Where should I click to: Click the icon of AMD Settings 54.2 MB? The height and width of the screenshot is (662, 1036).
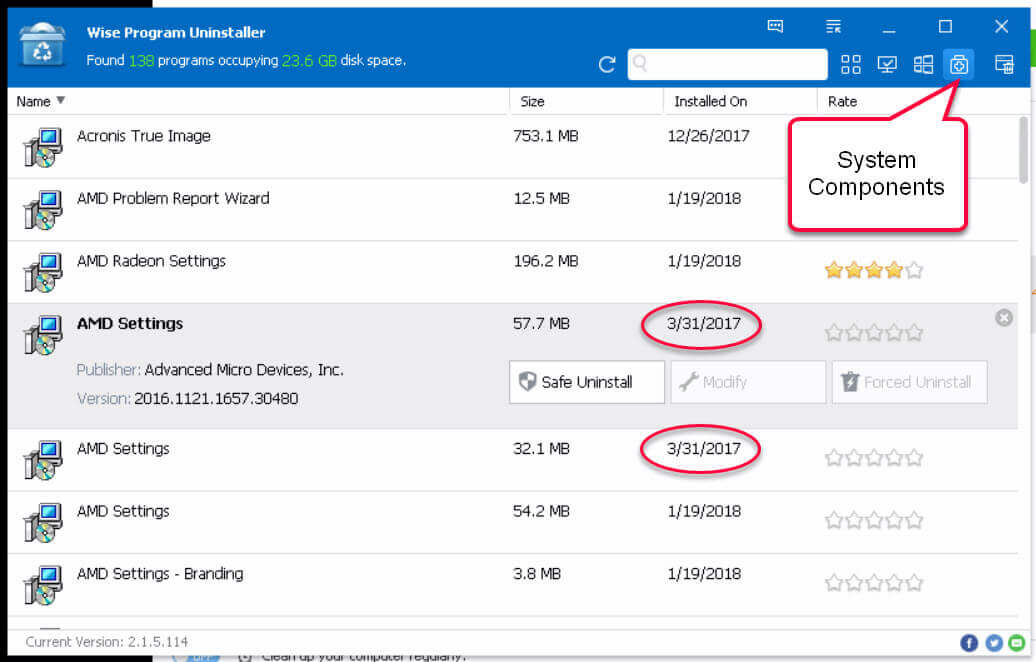[43, 523]
